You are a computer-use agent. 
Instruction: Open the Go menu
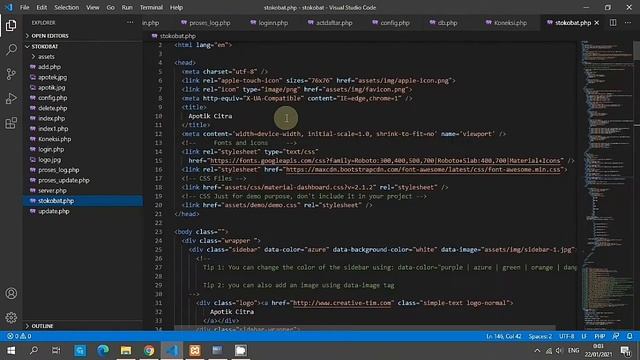tap(111, 7)
